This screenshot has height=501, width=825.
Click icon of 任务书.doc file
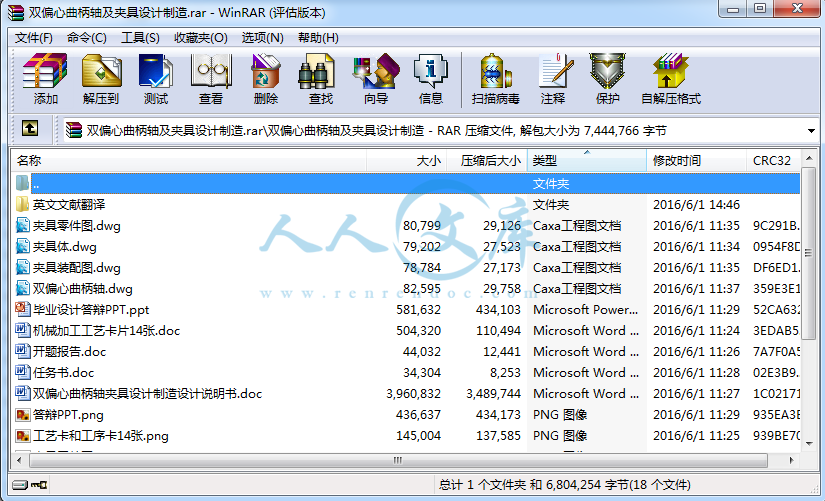point(23,372)
